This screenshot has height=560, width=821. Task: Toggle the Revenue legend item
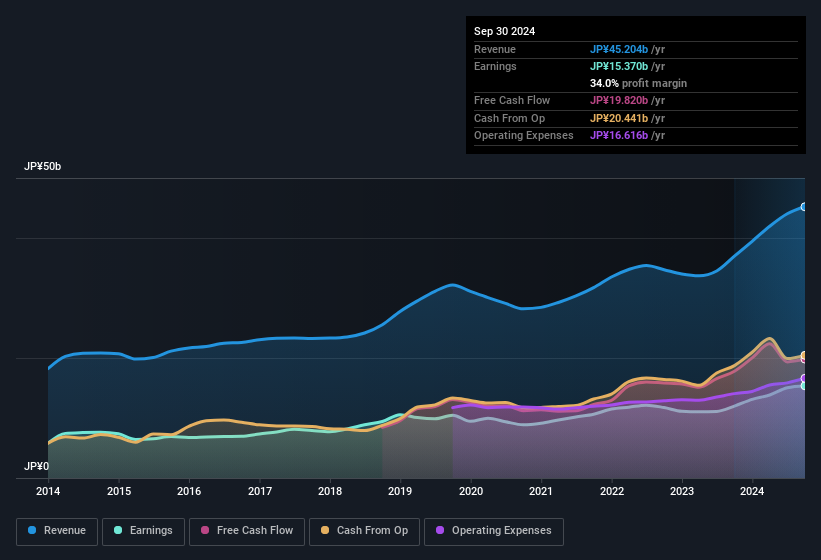[57, 531]
